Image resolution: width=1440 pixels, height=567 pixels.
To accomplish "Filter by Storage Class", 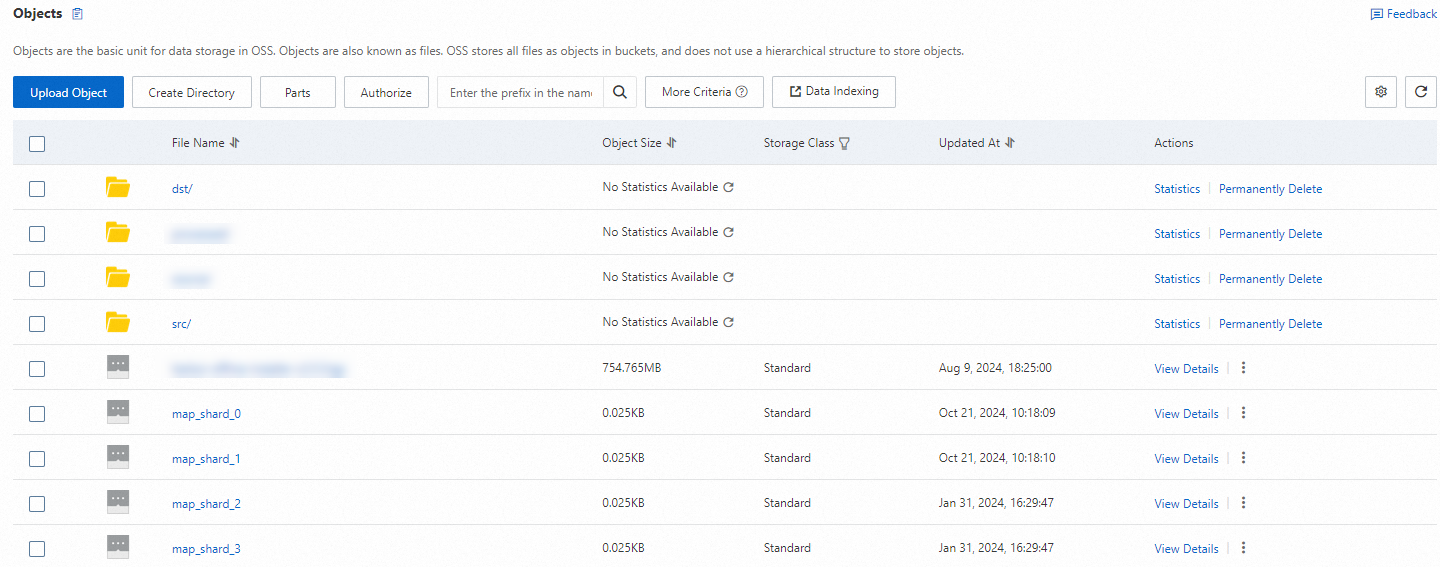I will pyautogui.click(x=844, y=143).
